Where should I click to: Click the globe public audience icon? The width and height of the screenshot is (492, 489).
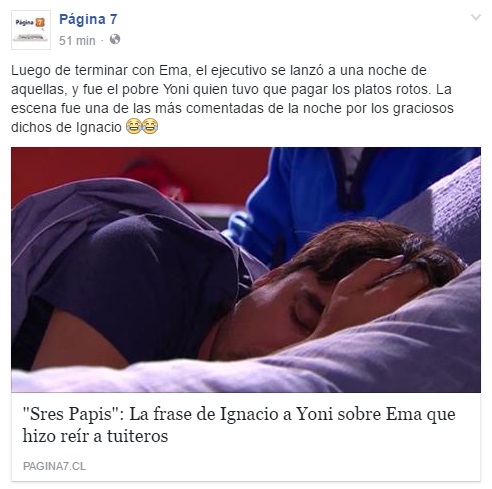coord(115,40)
